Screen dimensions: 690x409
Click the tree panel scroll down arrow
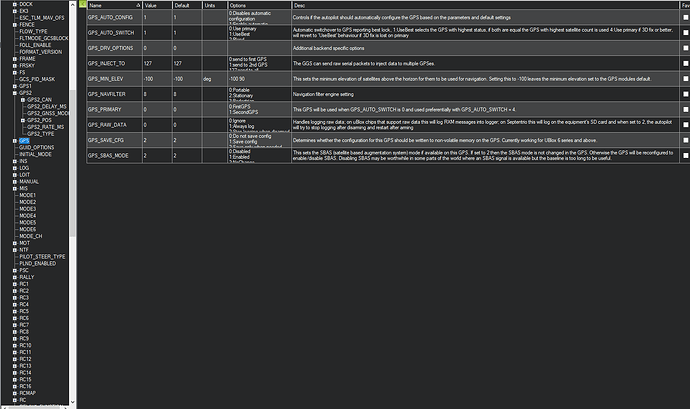point(73,402)
